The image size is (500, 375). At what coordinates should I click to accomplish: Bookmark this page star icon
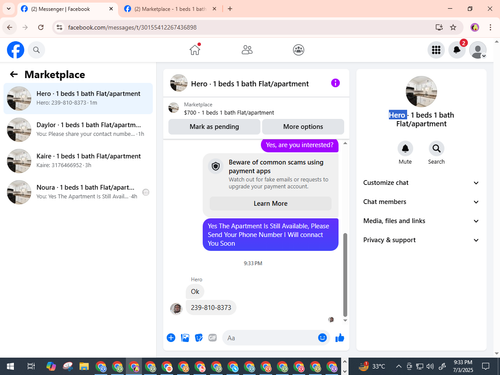[453, 27]
